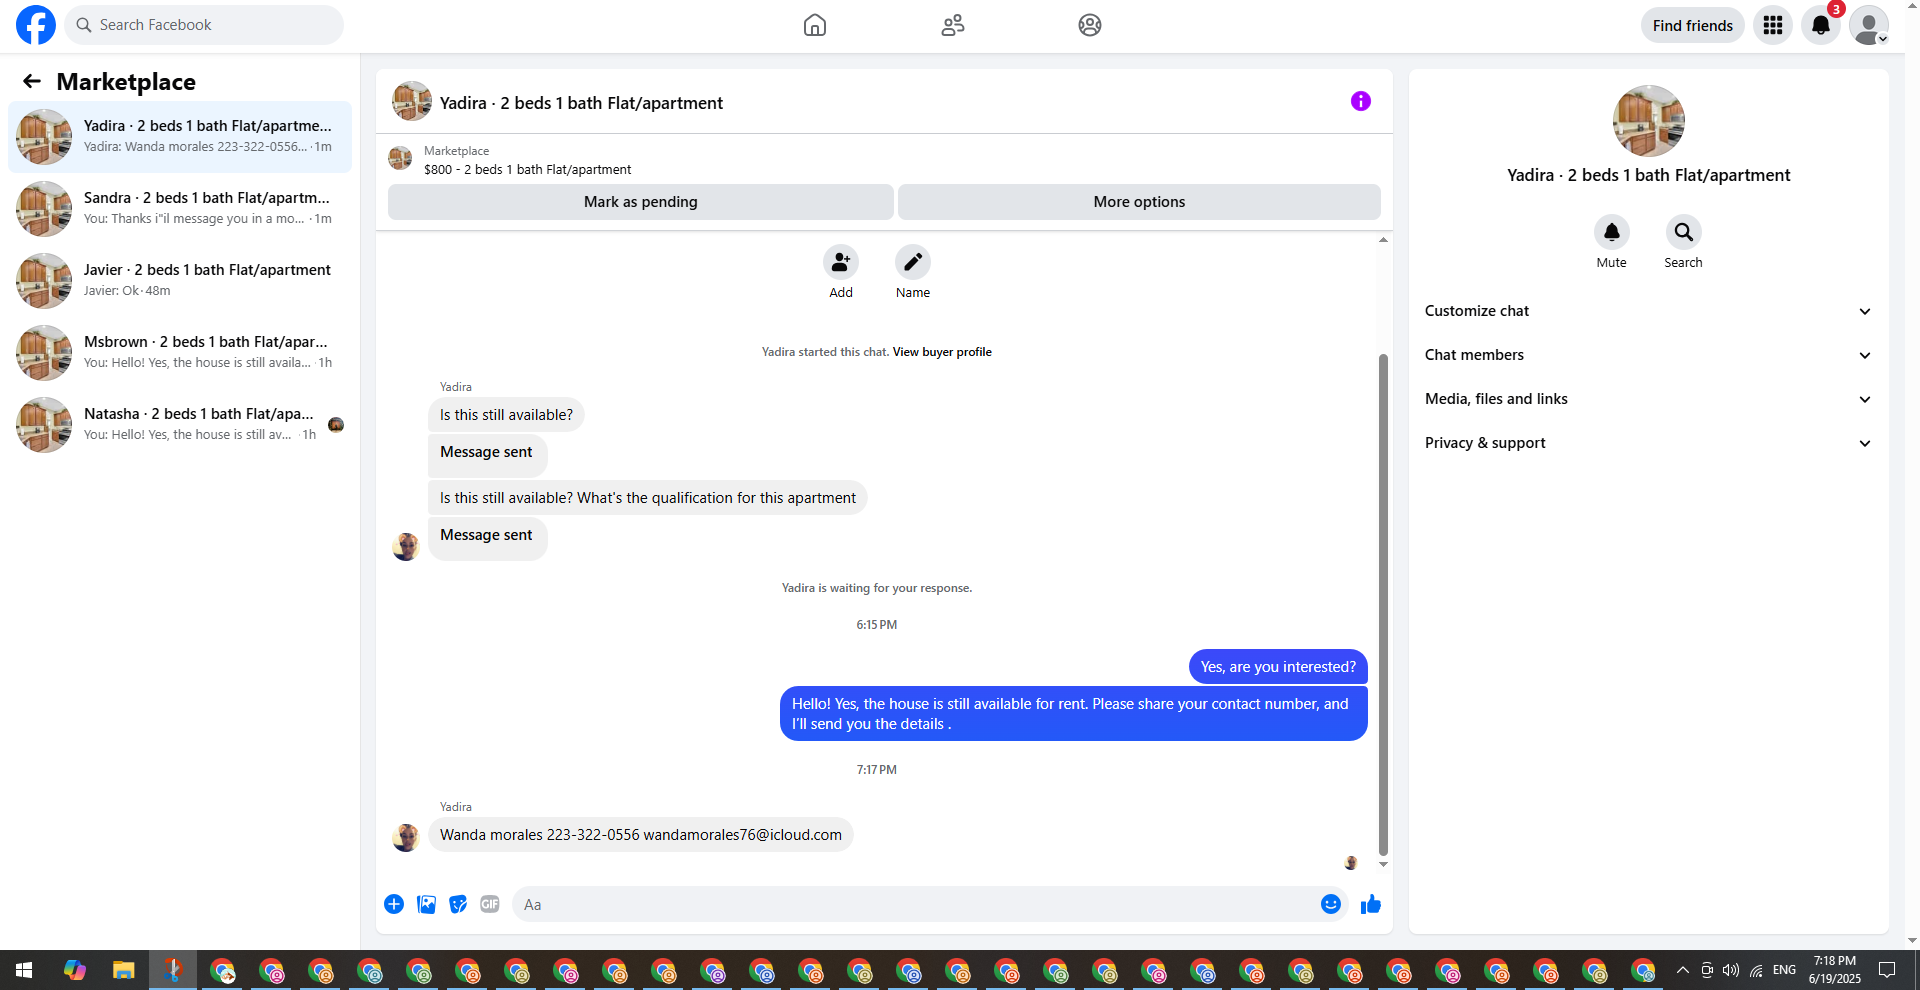Click ENG language indicator
Screen dimensions: 1920x990
tap(1784, 970)
